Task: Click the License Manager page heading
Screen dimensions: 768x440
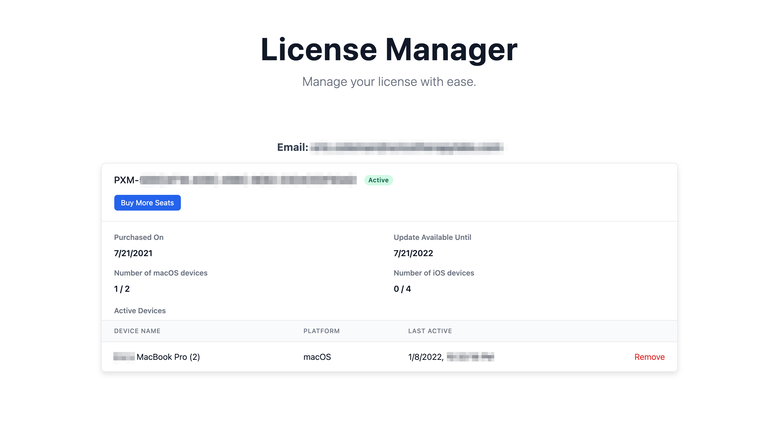Action: tap(389, 49)
